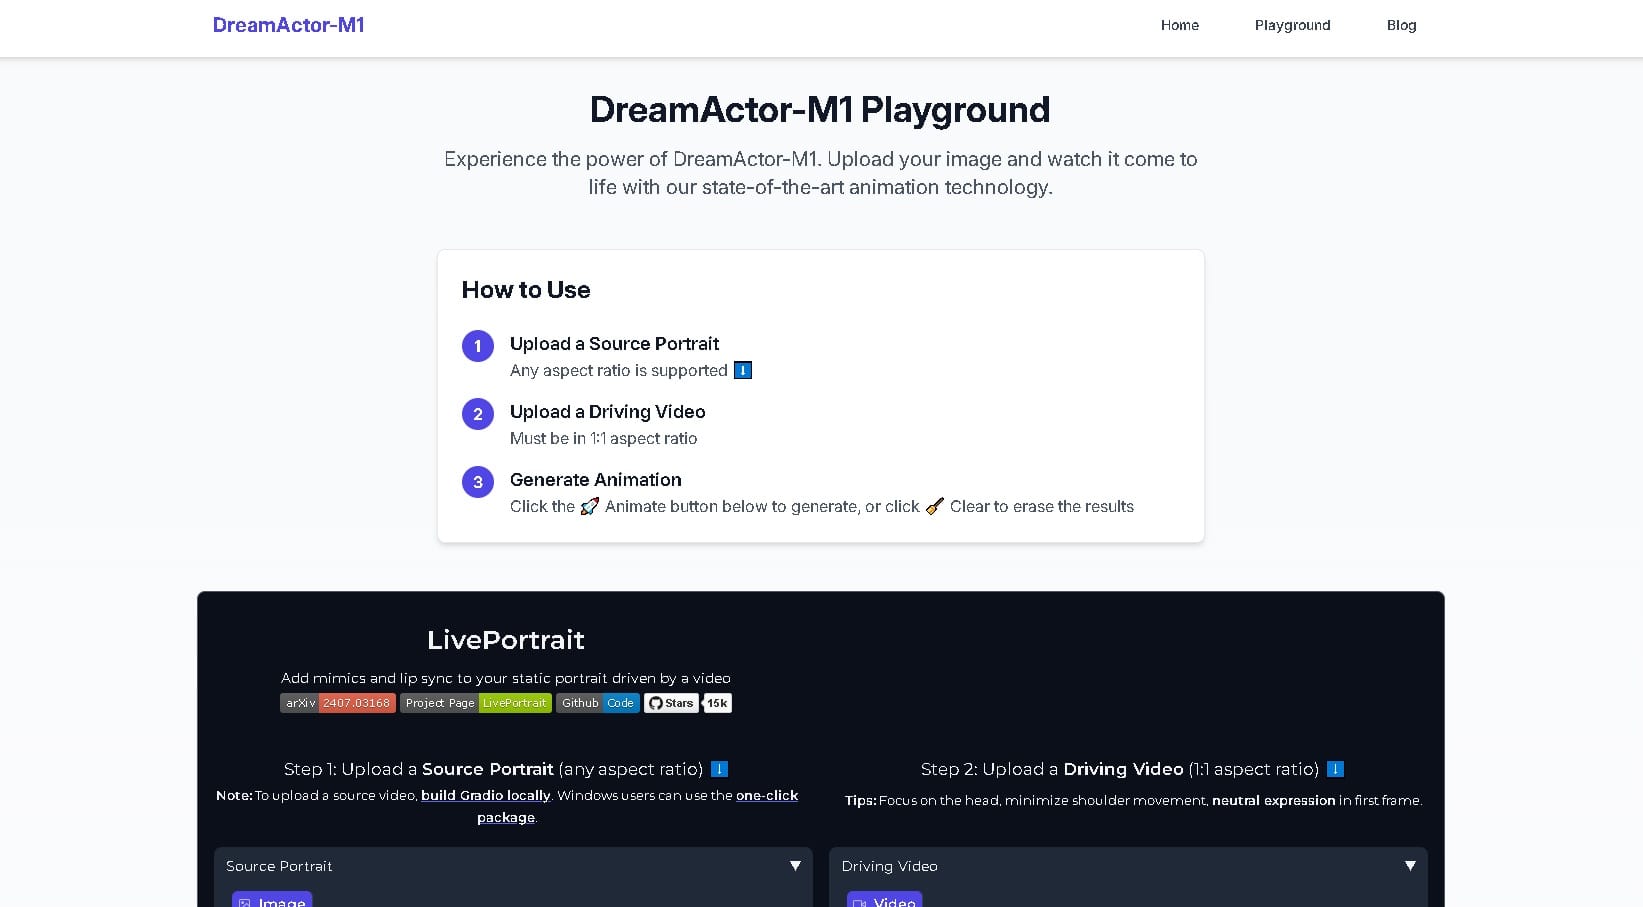Viewport: 1643px width, 907px height.
Task: Click the DreamActor-M1 logo
Action: click(x=288, y=25)
